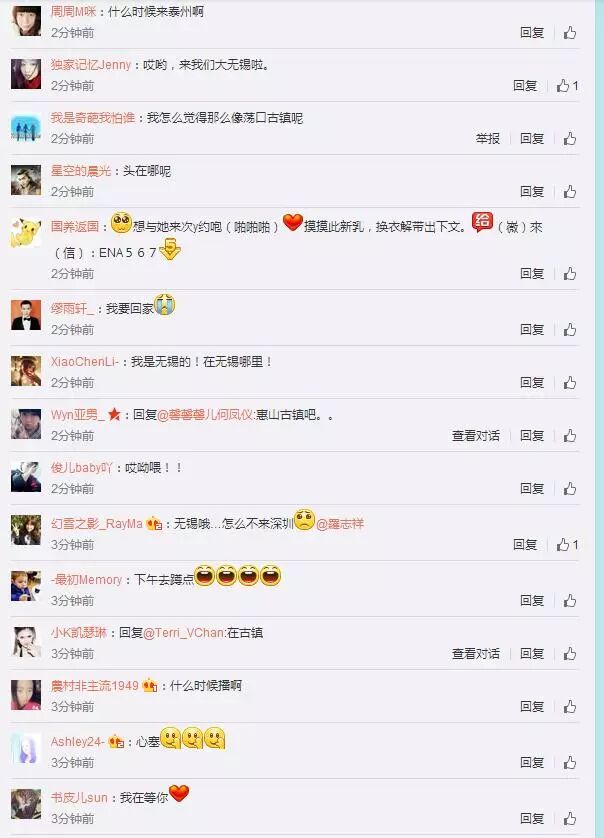Reply to the spam comment from 国养返国
604x838 pixels.
[532, 274]
